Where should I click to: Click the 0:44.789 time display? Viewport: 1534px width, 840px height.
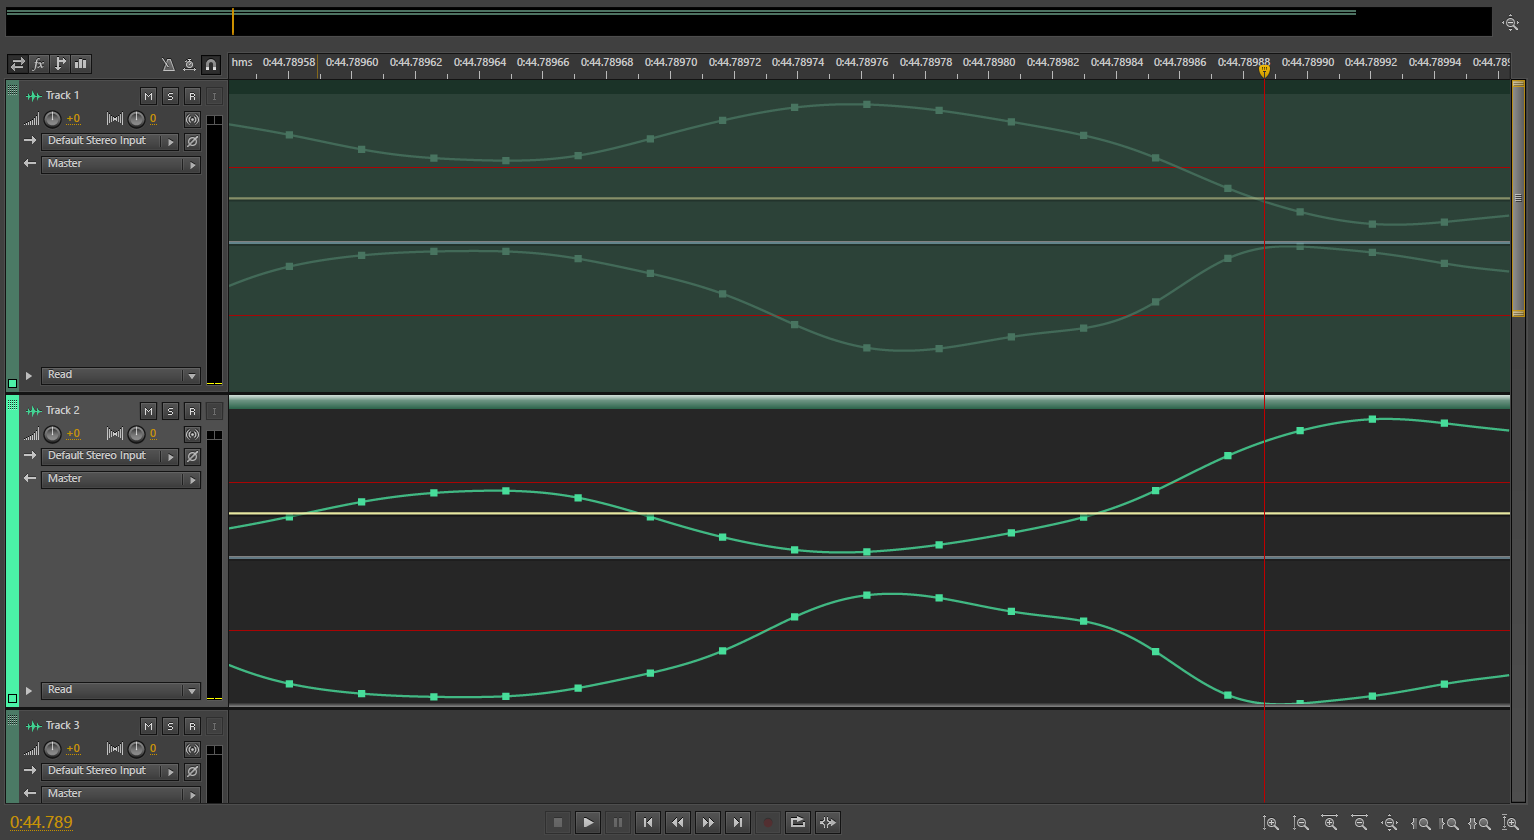pos(41,822)
